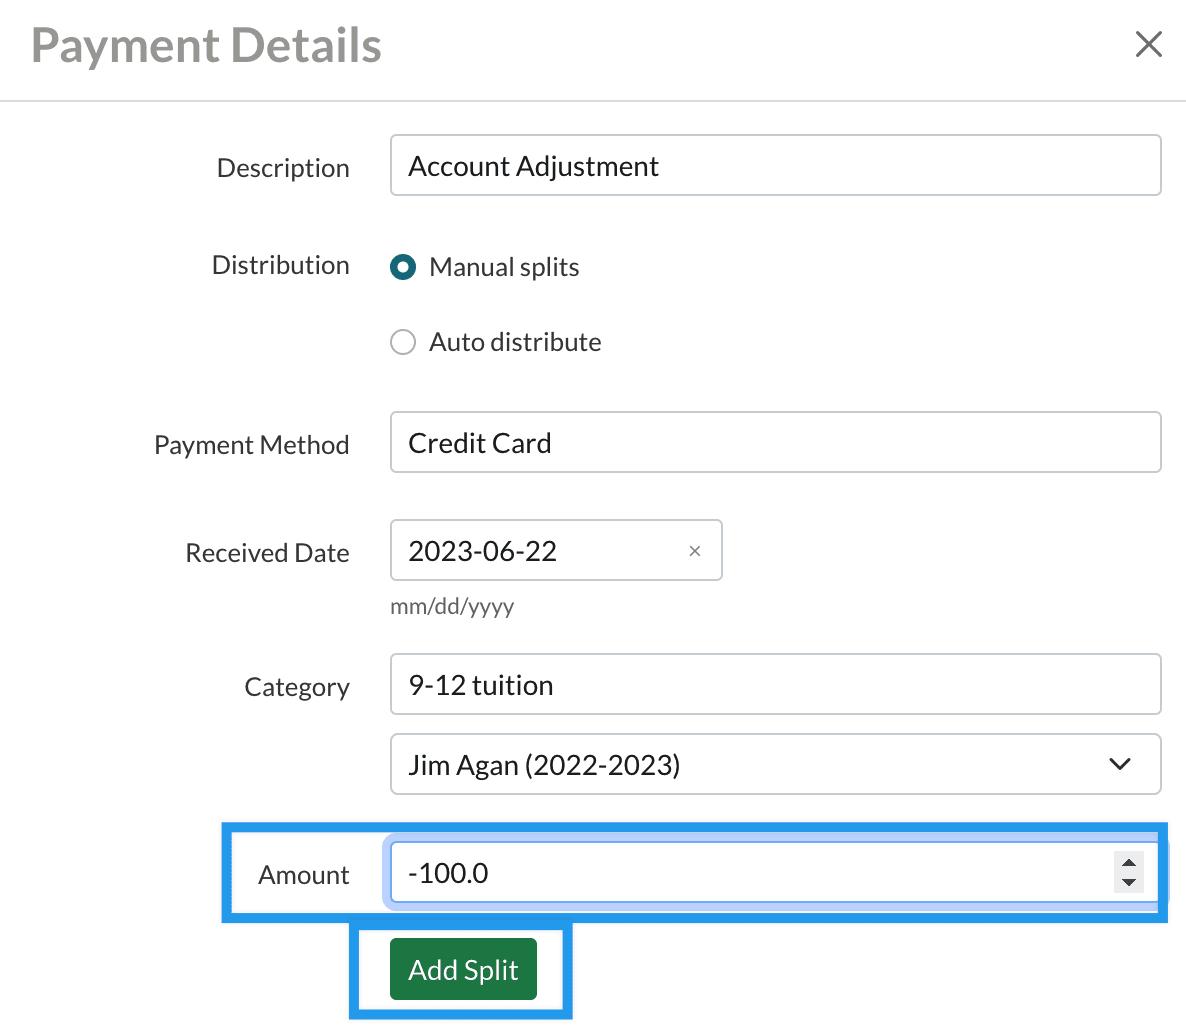Click the Description field label
This screenshot has height=1034, width=1186.
click(x=283, y=168)
